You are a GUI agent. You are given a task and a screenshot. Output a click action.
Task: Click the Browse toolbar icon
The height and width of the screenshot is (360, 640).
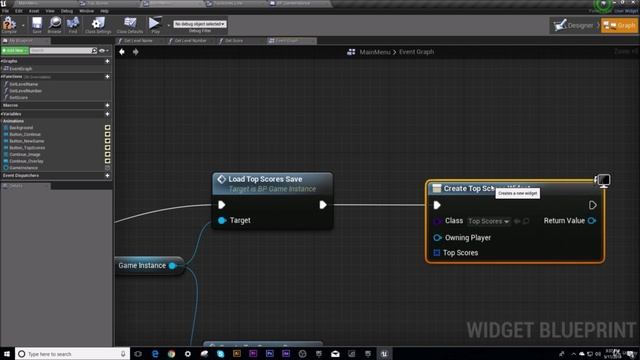pos(54,24)
